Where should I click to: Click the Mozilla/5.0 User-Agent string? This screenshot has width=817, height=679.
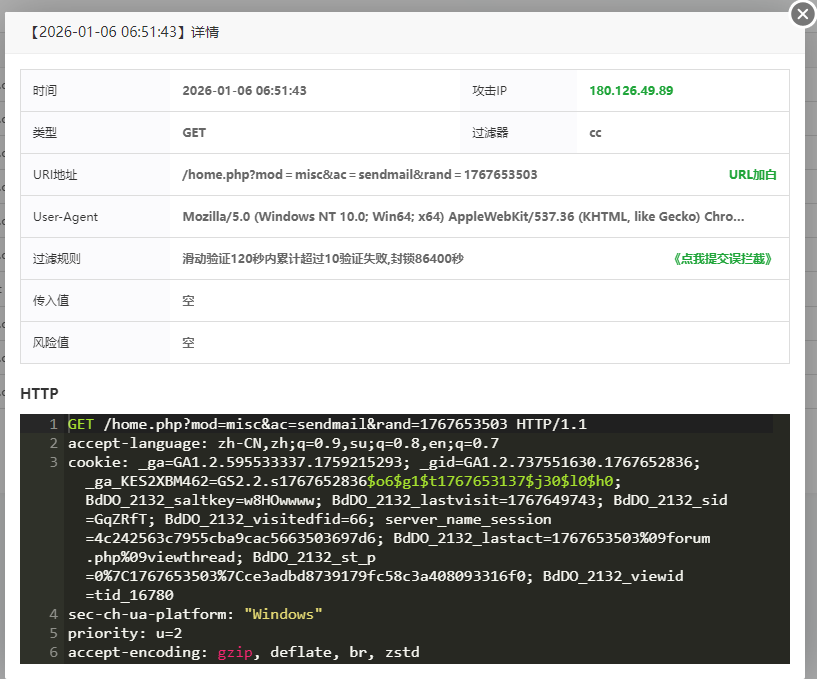coord(463,217)
